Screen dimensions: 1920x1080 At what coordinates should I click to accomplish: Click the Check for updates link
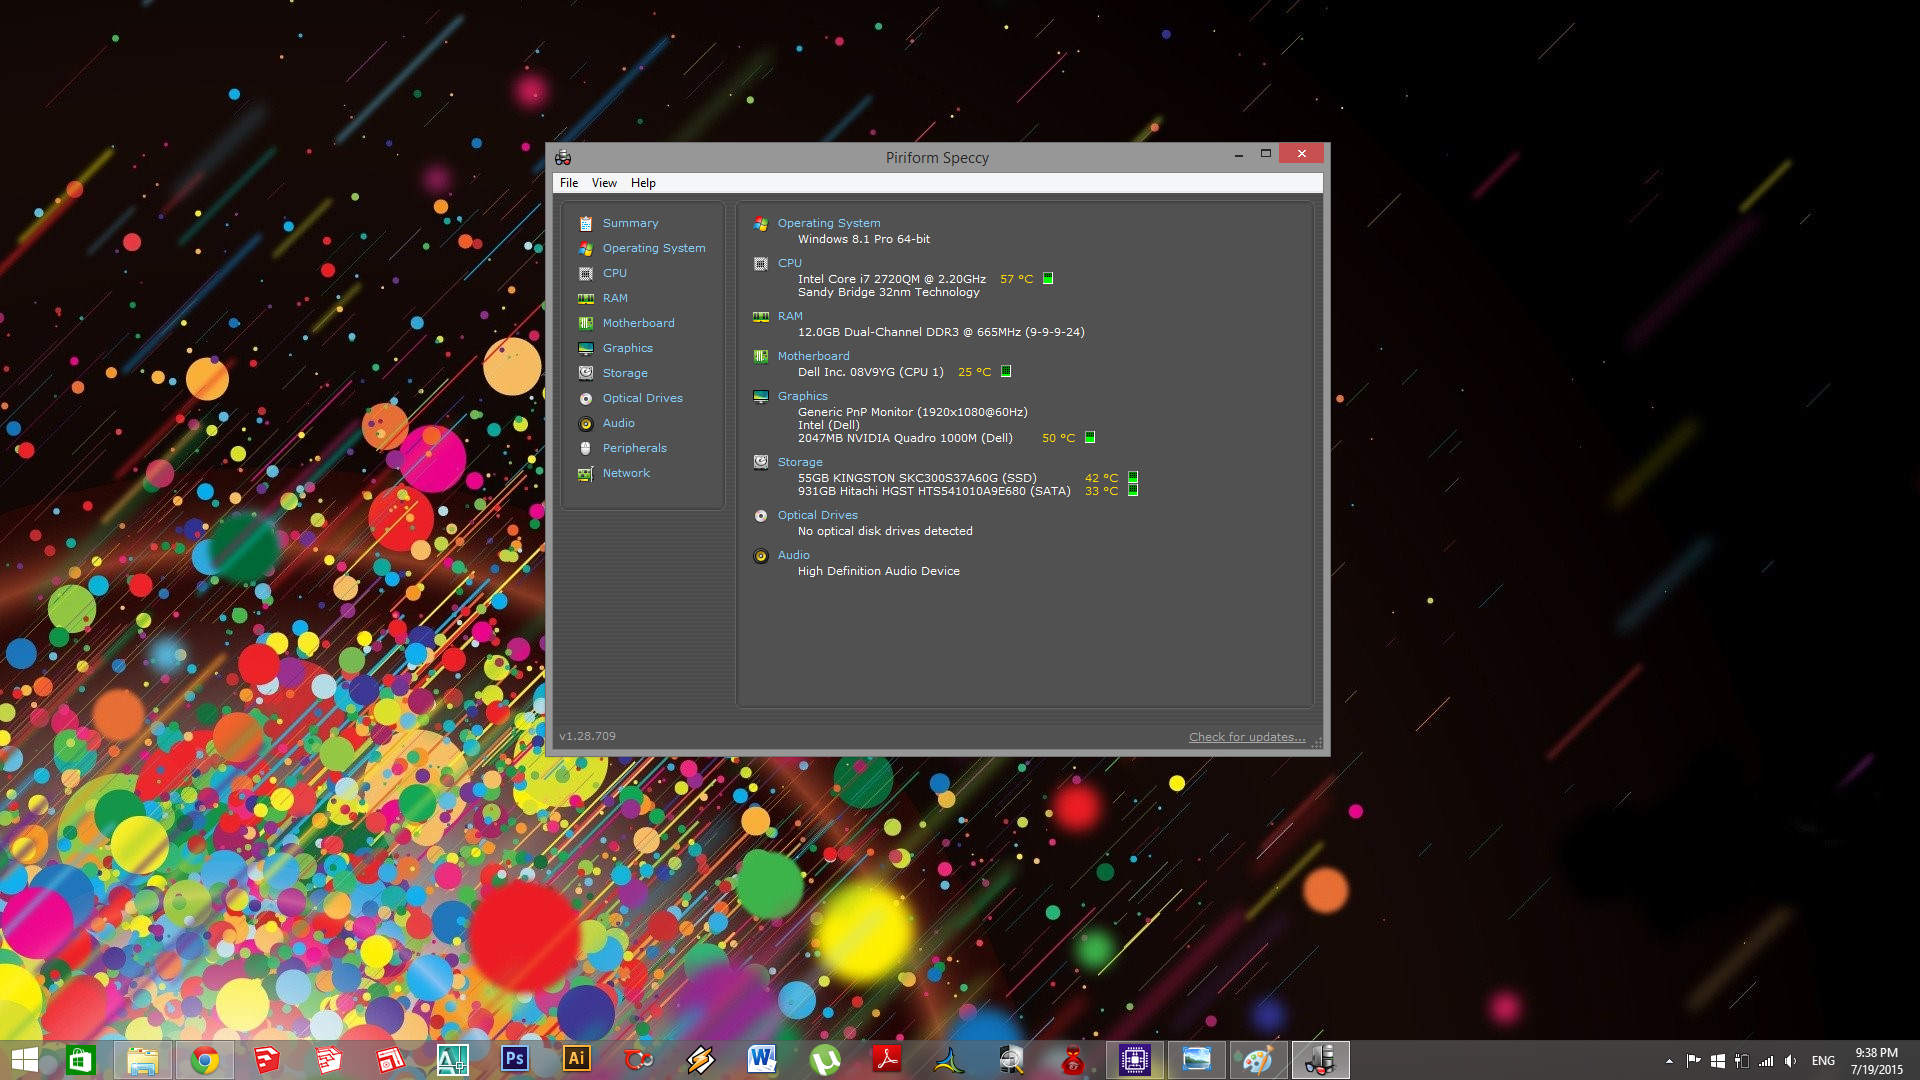pos(1247,737)
